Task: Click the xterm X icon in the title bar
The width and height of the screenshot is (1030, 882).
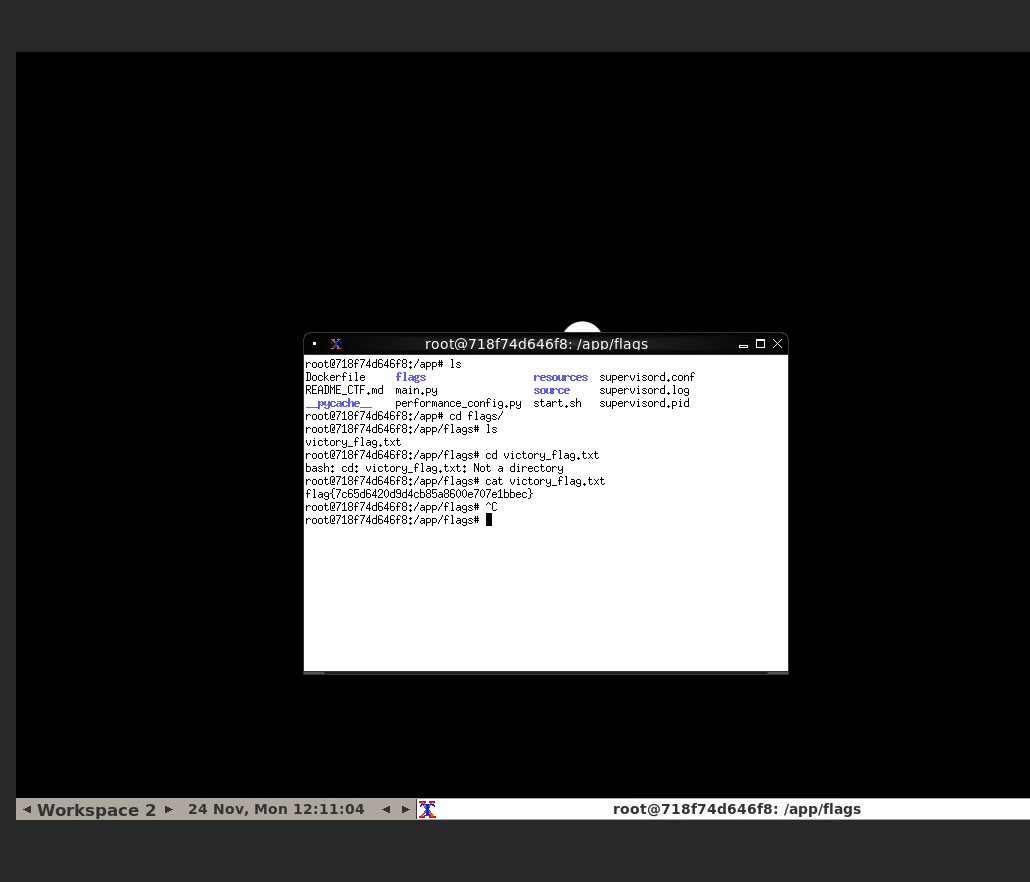Action: pos(336,344)
